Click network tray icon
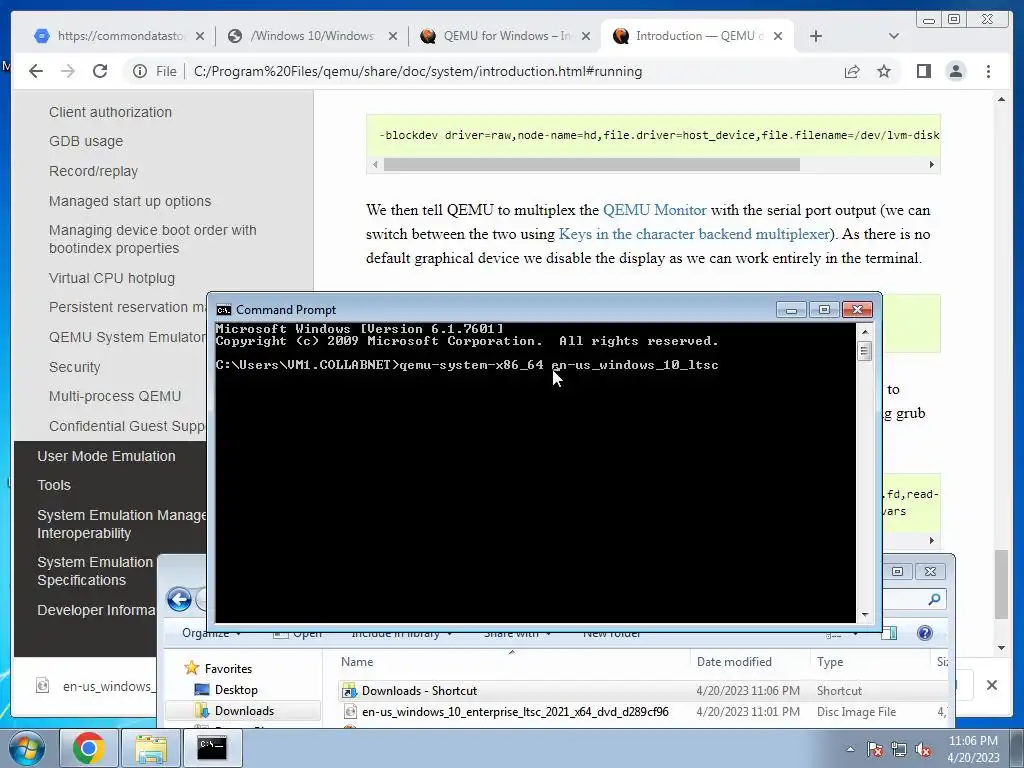 coord(899,749)
